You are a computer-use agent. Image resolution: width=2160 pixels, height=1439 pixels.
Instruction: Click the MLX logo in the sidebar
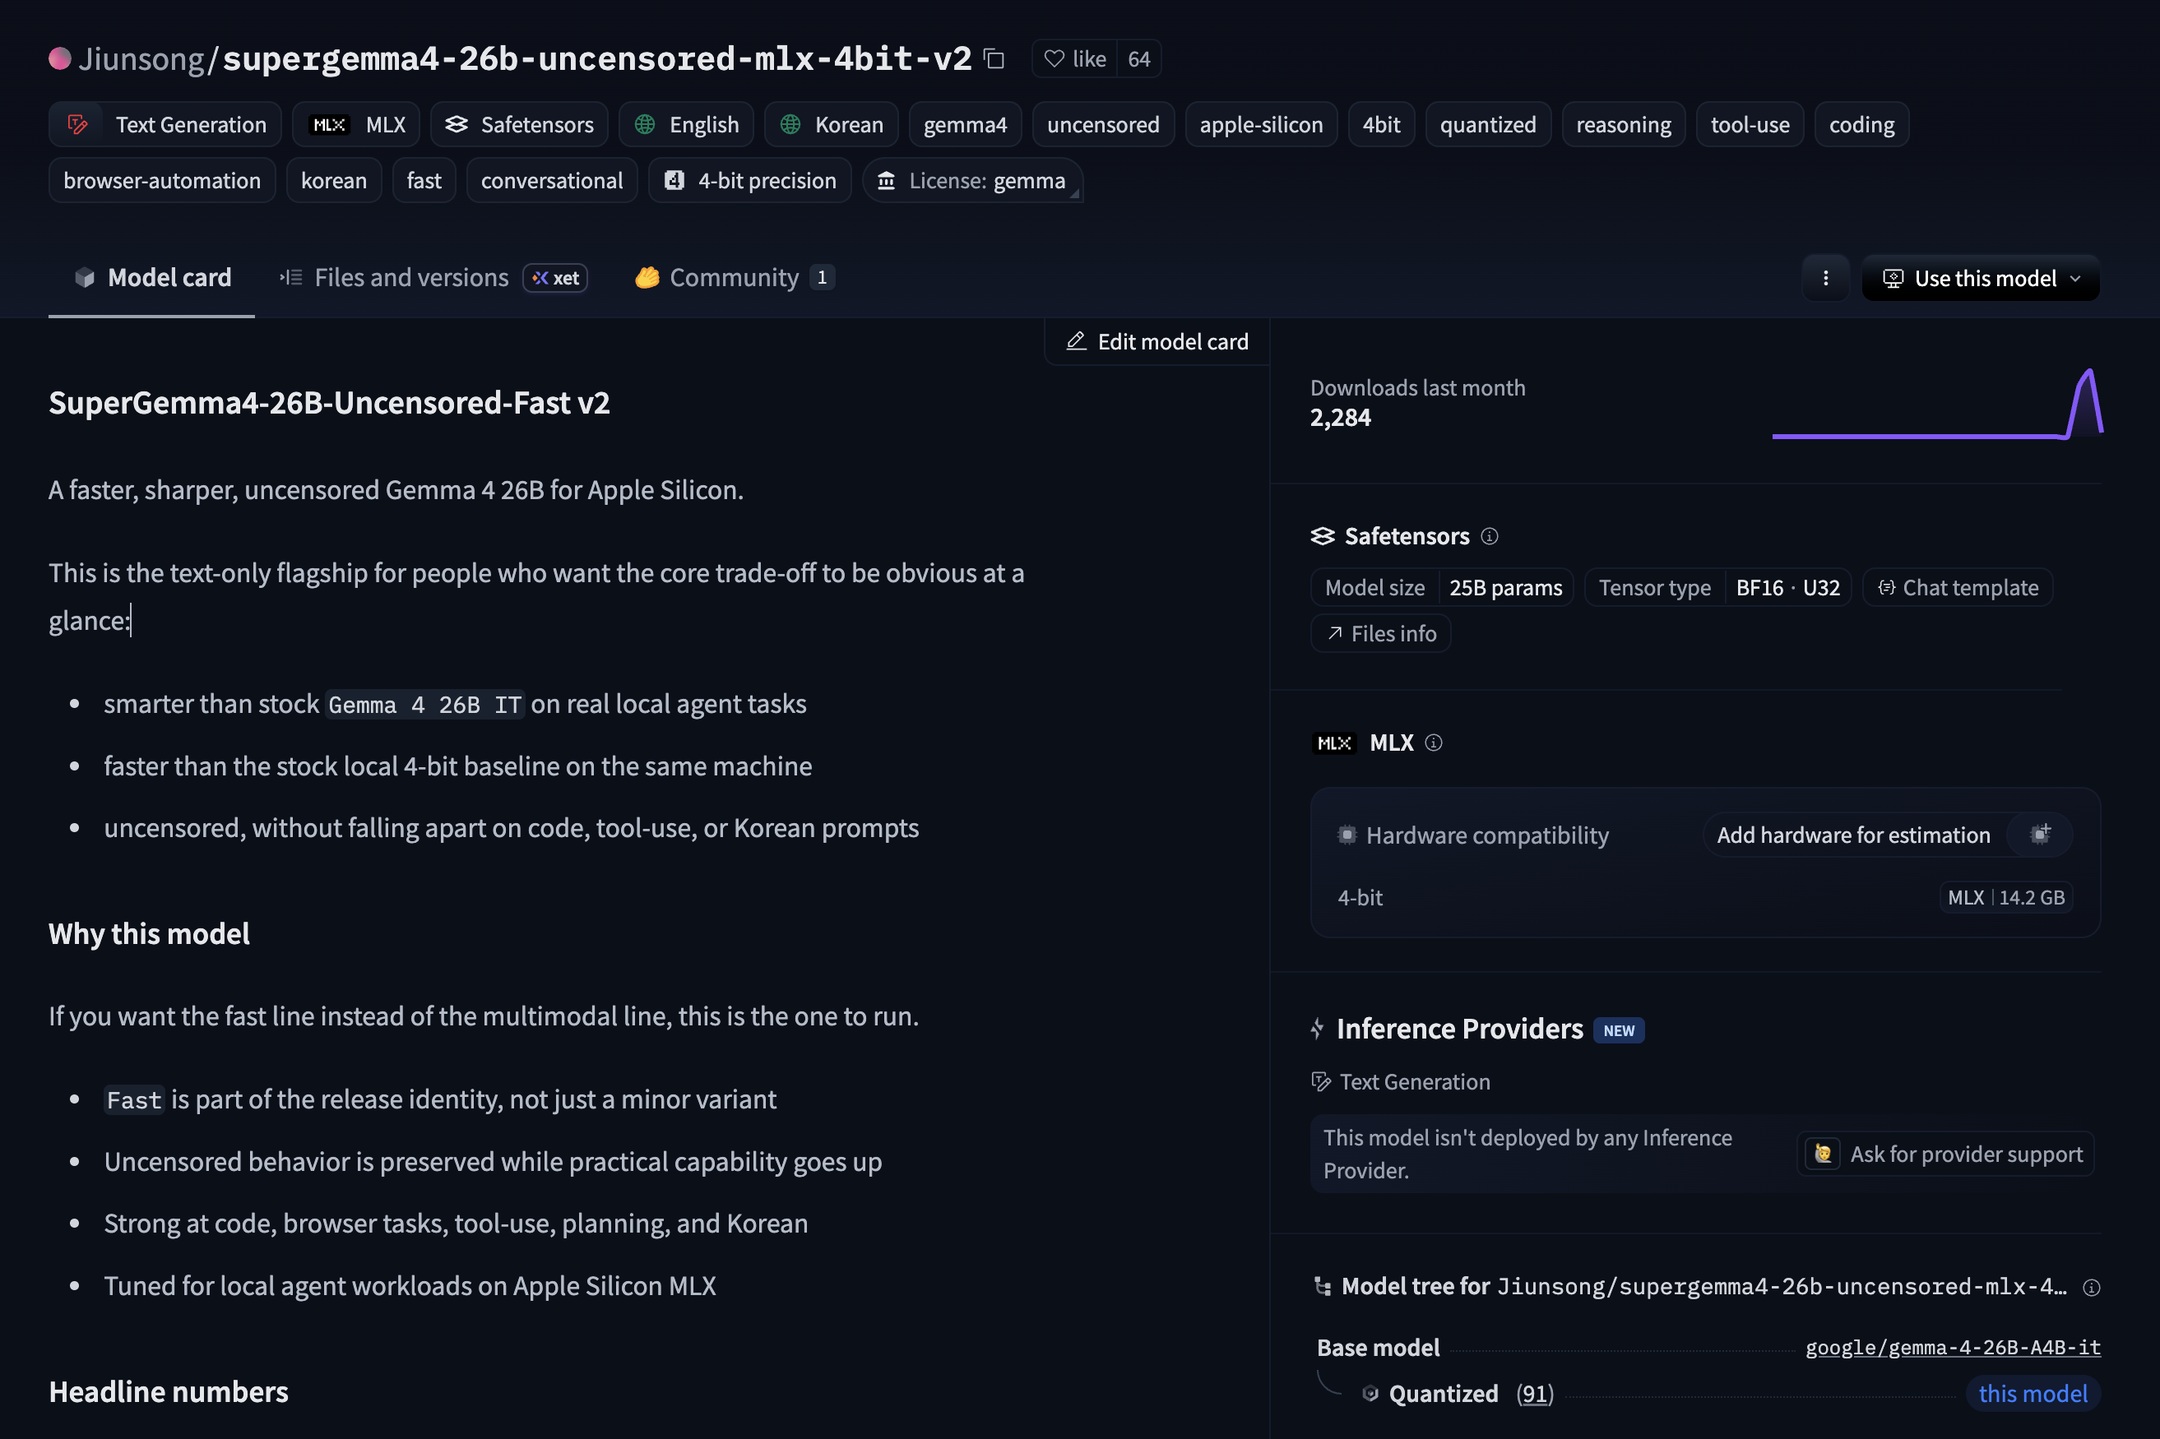click(1334, 743)
